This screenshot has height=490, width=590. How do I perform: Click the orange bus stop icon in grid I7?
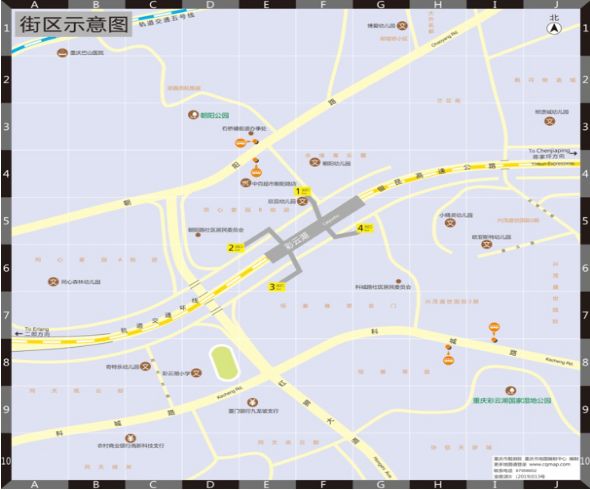(494, 327)
